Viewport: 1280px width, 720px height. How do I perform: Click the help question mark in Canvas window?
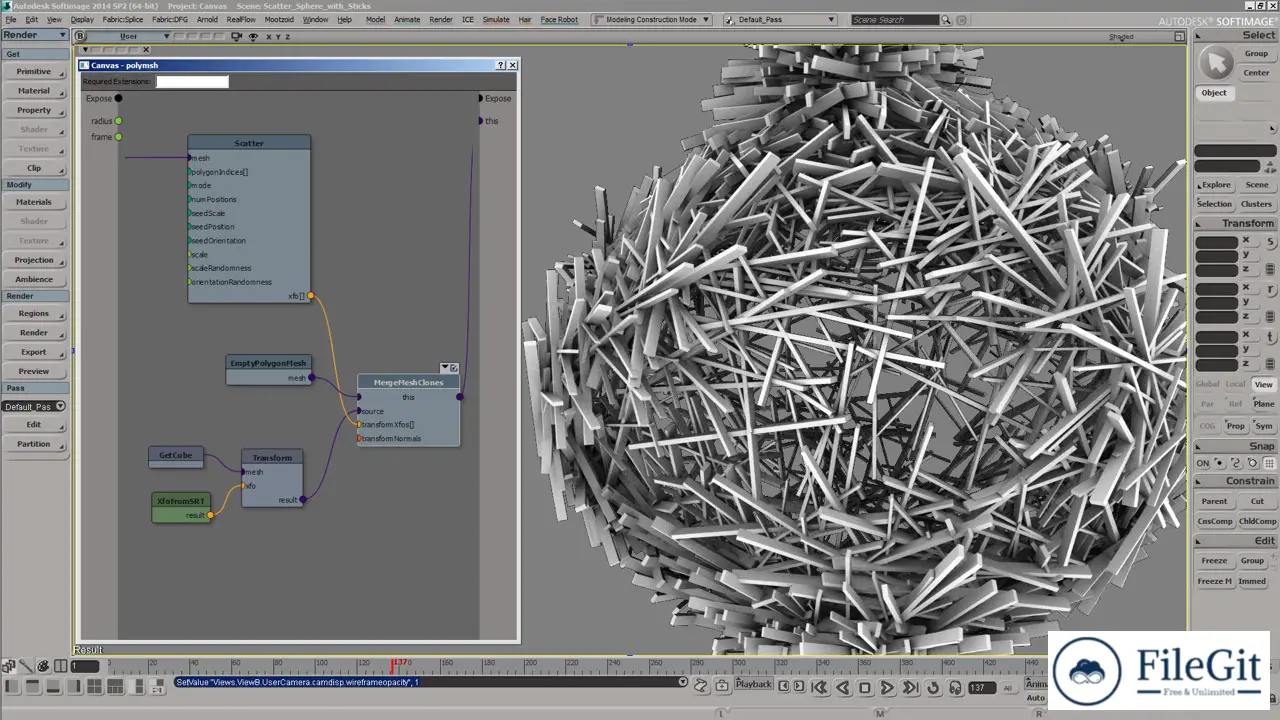point(501,65)
